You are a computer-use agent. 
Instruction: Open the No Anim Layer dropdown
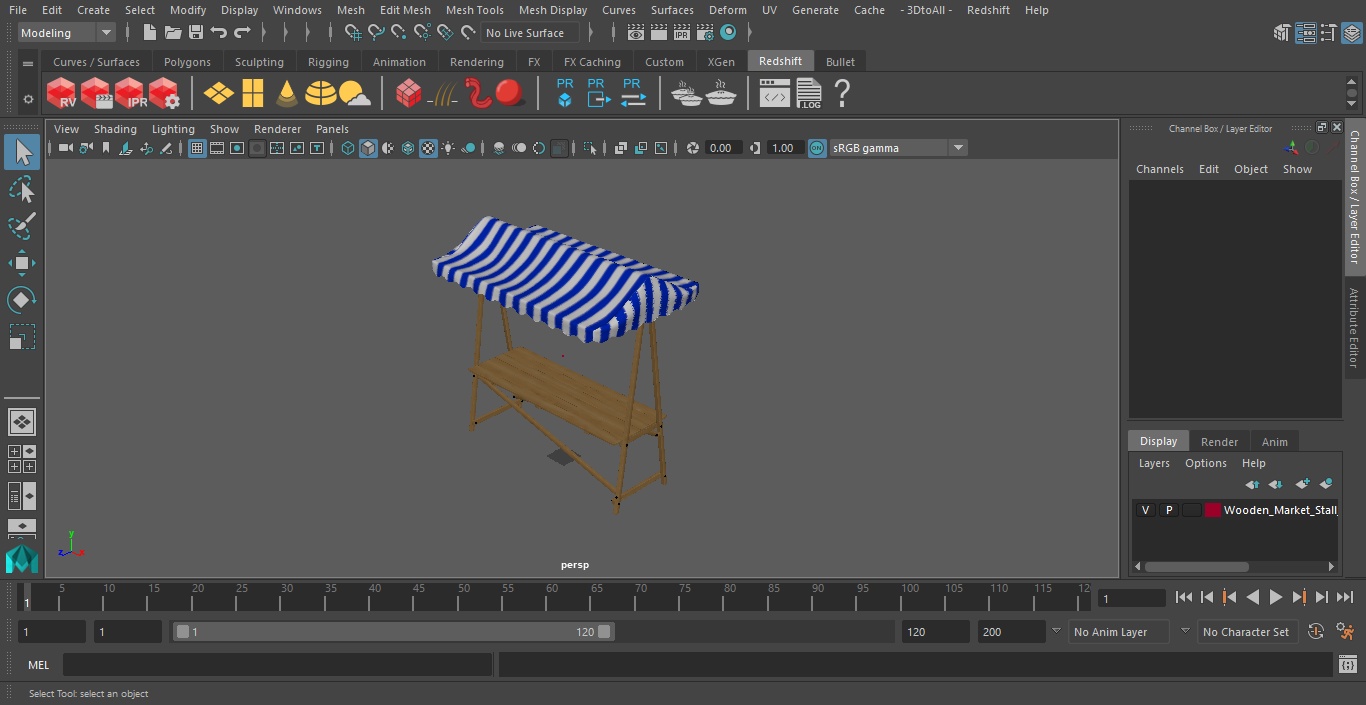1120,632
